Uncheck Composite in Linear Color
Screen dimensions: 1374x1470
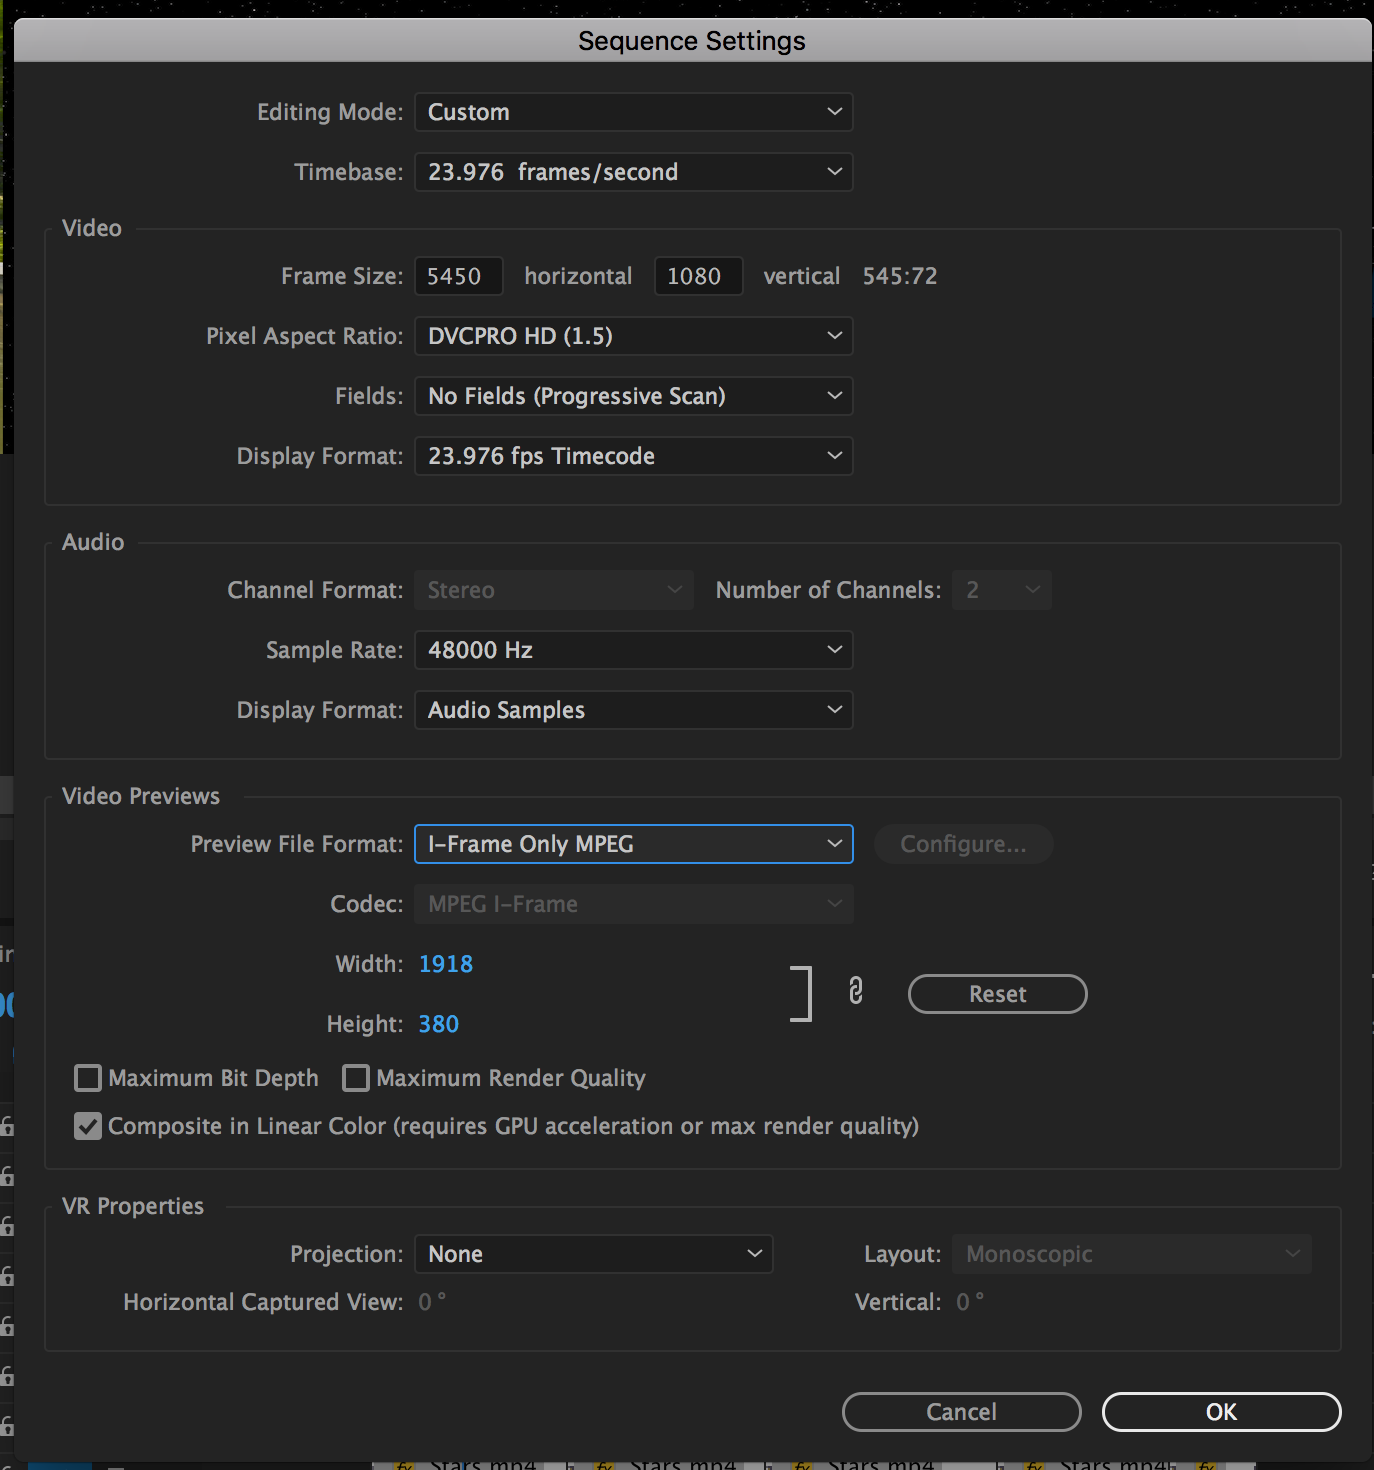point(88,1126)
